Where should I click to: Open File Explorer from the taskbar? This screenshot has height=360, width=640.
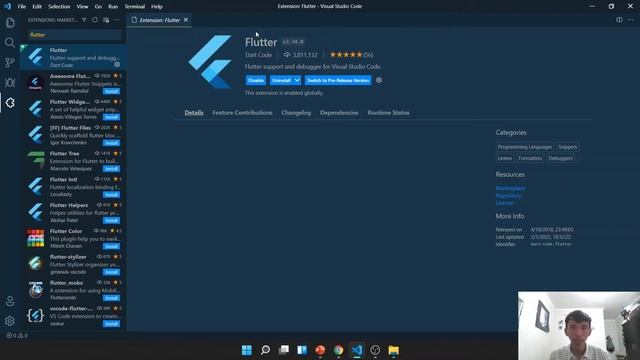tap(393, 350)
